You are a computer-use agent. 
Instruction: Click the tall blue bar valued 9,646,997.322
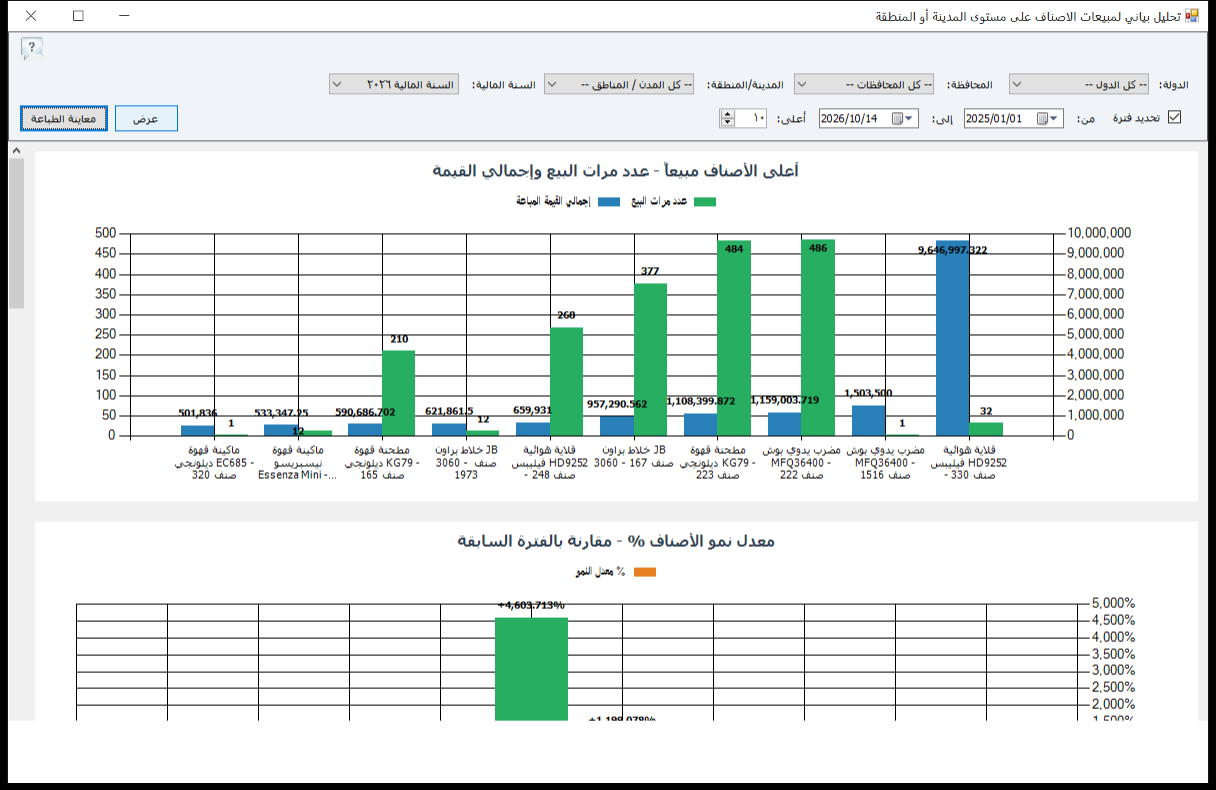[952, 338]
